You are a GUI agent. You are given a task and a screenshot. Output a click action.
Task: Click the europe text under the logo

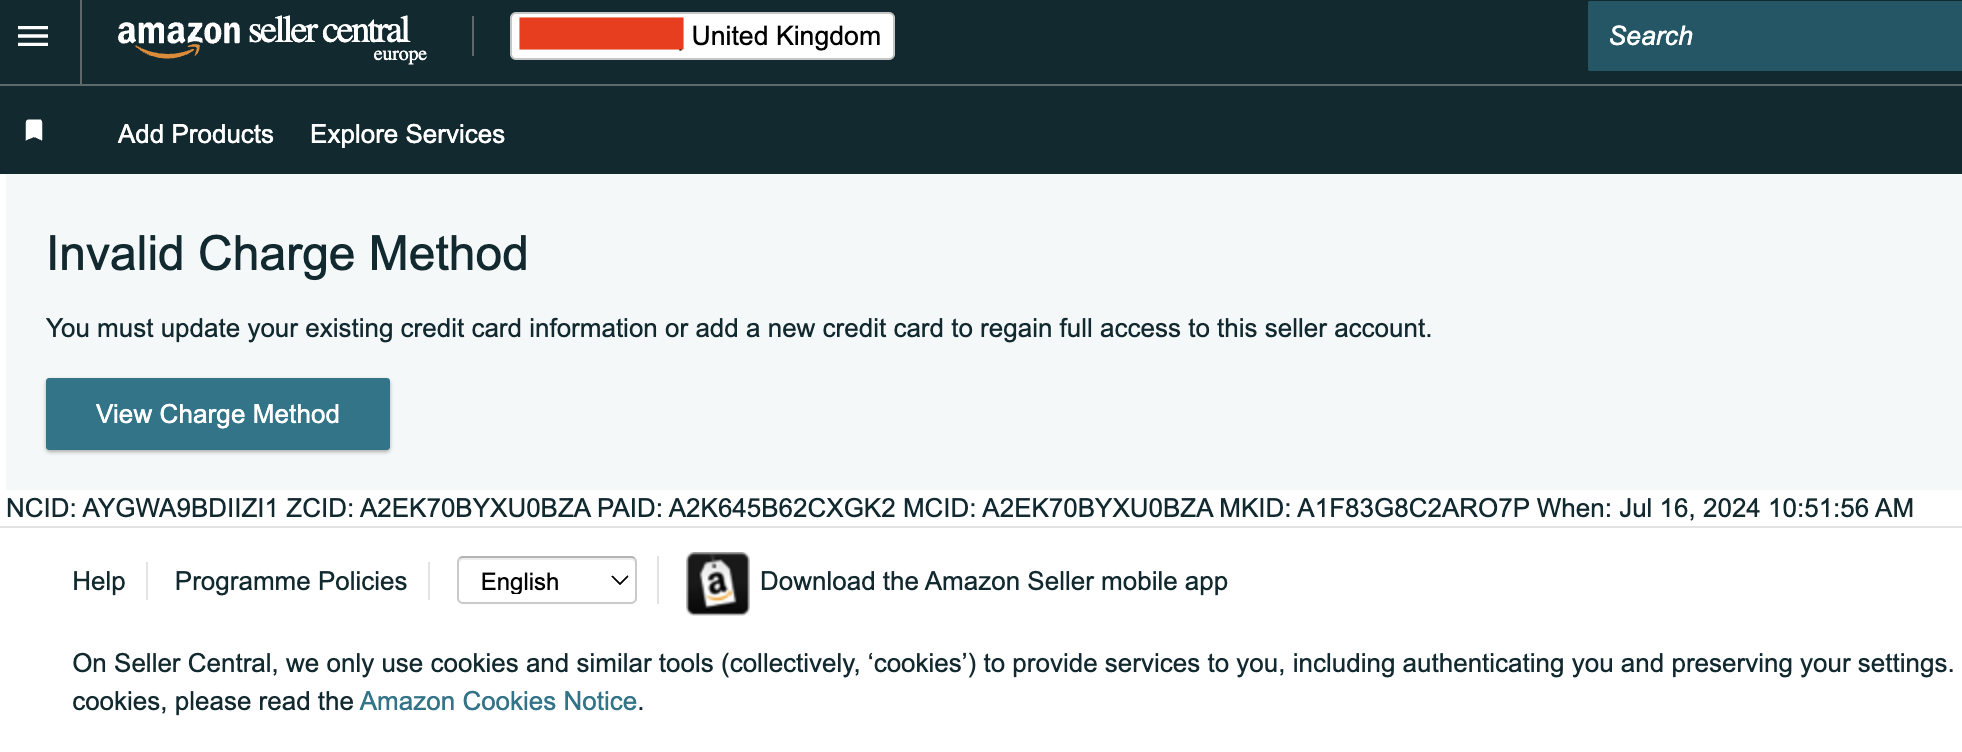pos(400,55)
